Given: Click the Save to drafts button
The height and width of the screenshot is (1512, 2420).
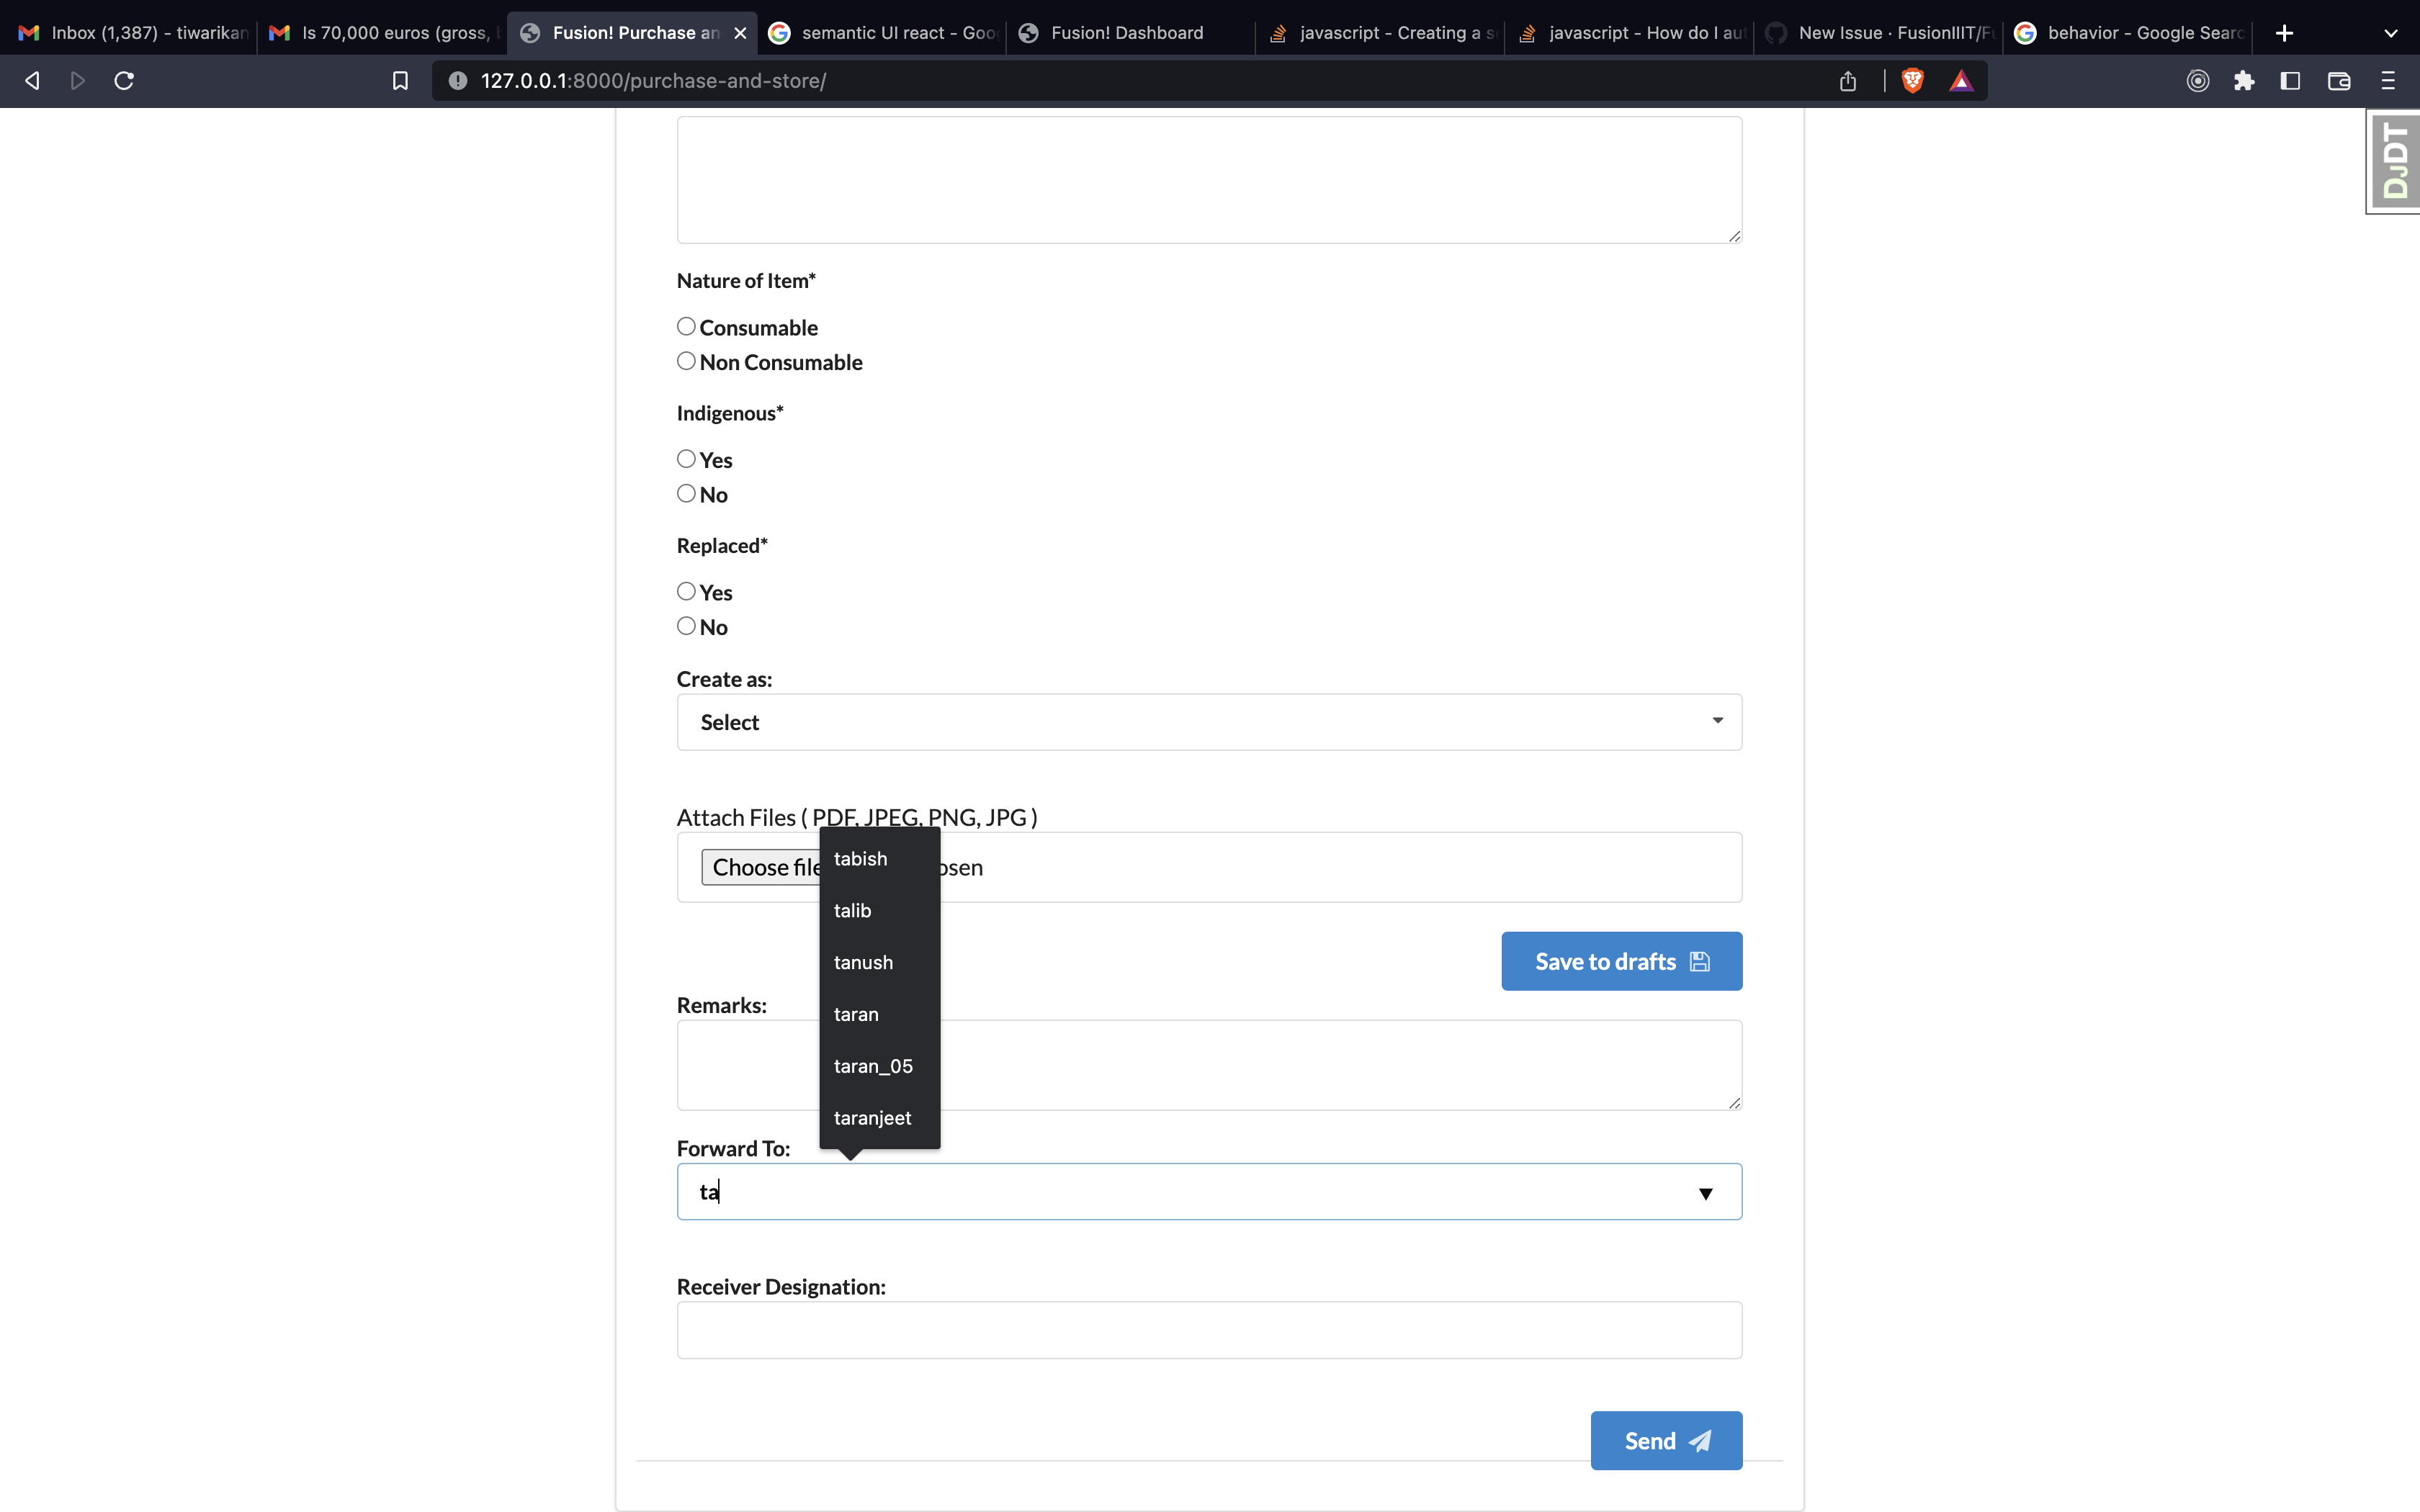Looking at the screenshot, I should point(1620,961).
